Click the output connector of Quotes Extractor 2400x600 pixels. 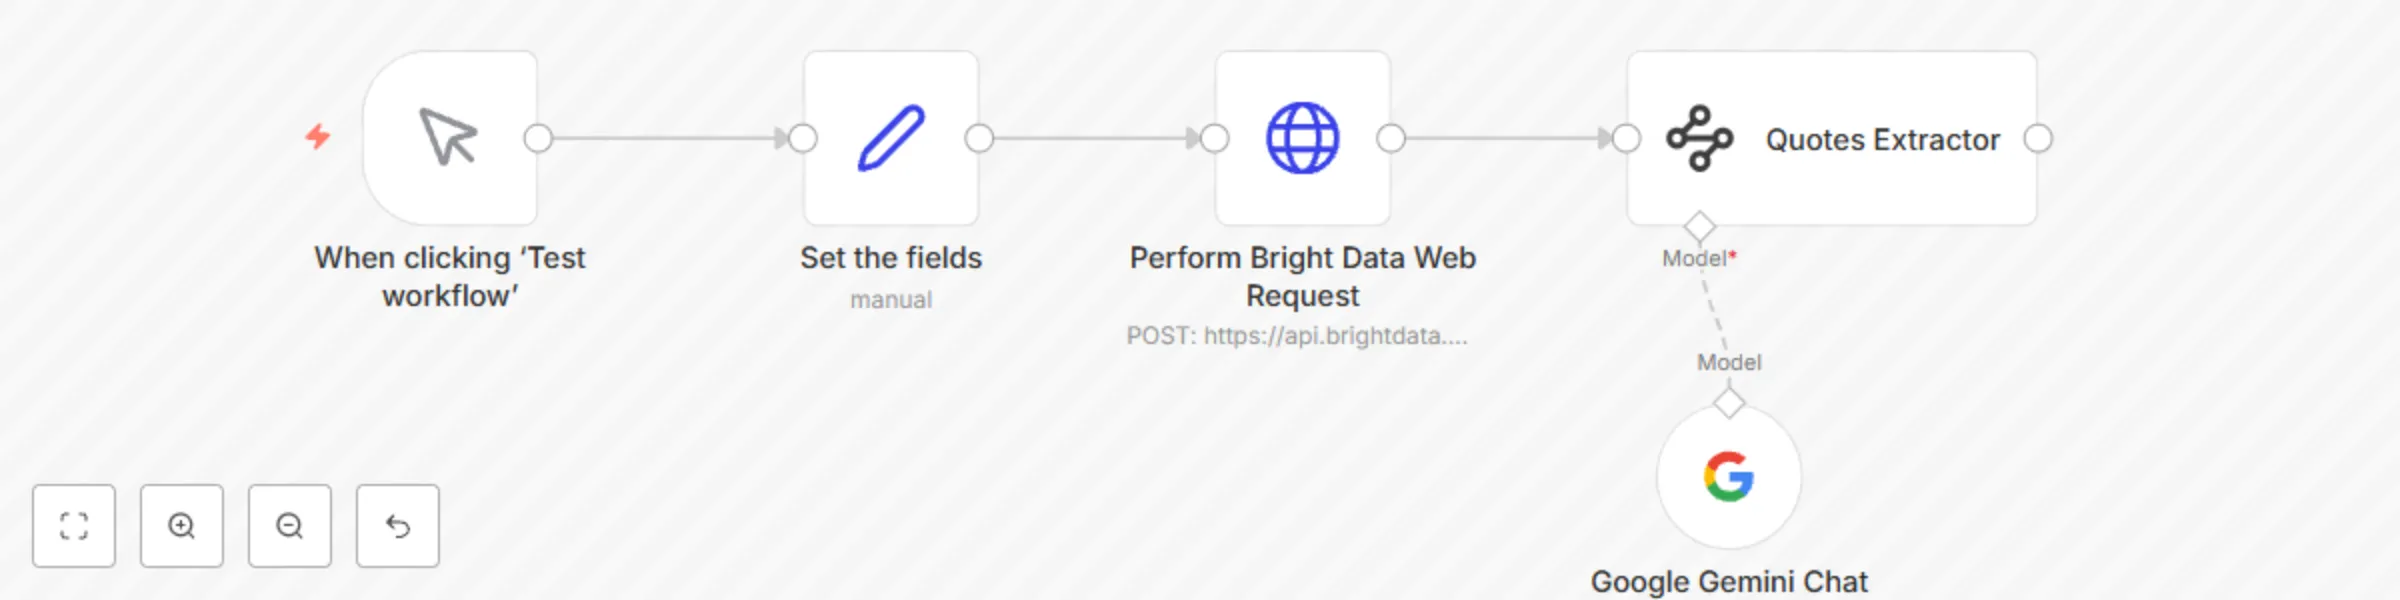(2037, 139)
